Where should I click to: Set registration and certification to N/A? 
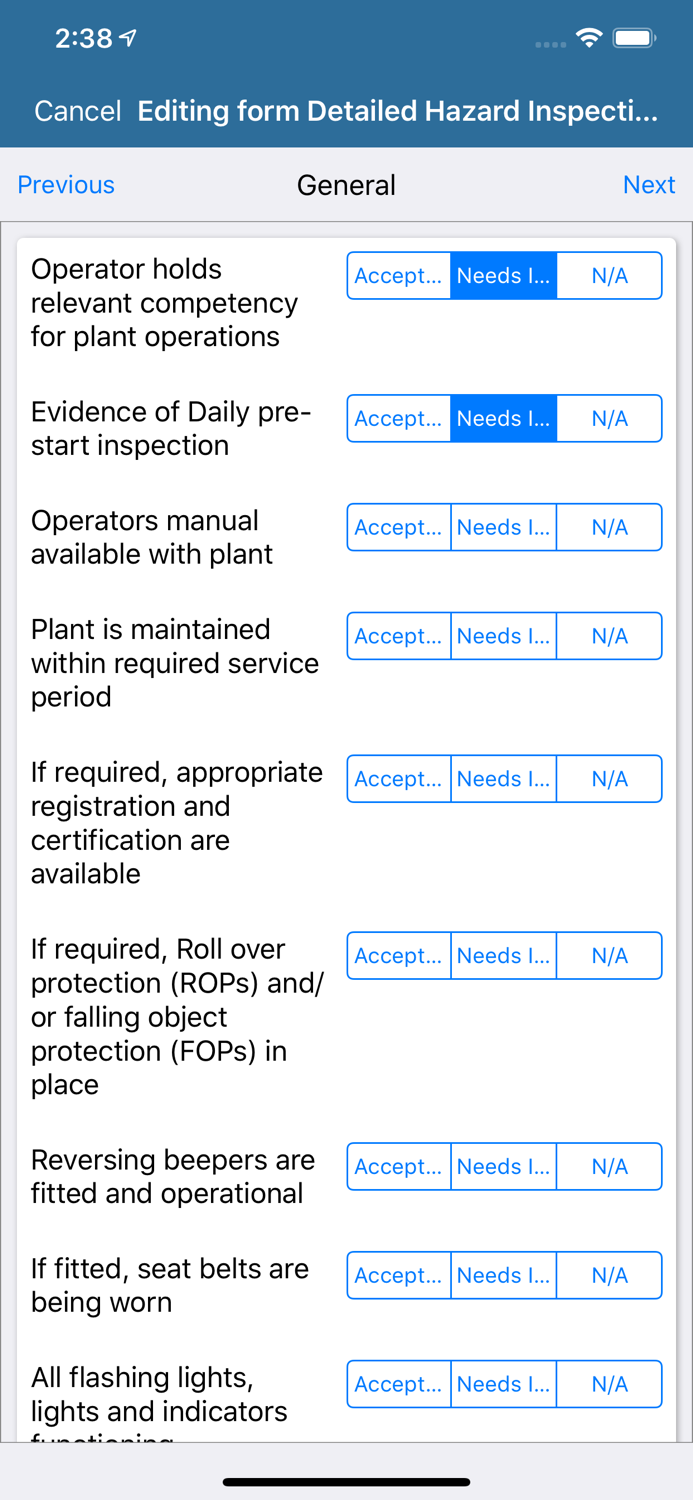tap(609, 780)
